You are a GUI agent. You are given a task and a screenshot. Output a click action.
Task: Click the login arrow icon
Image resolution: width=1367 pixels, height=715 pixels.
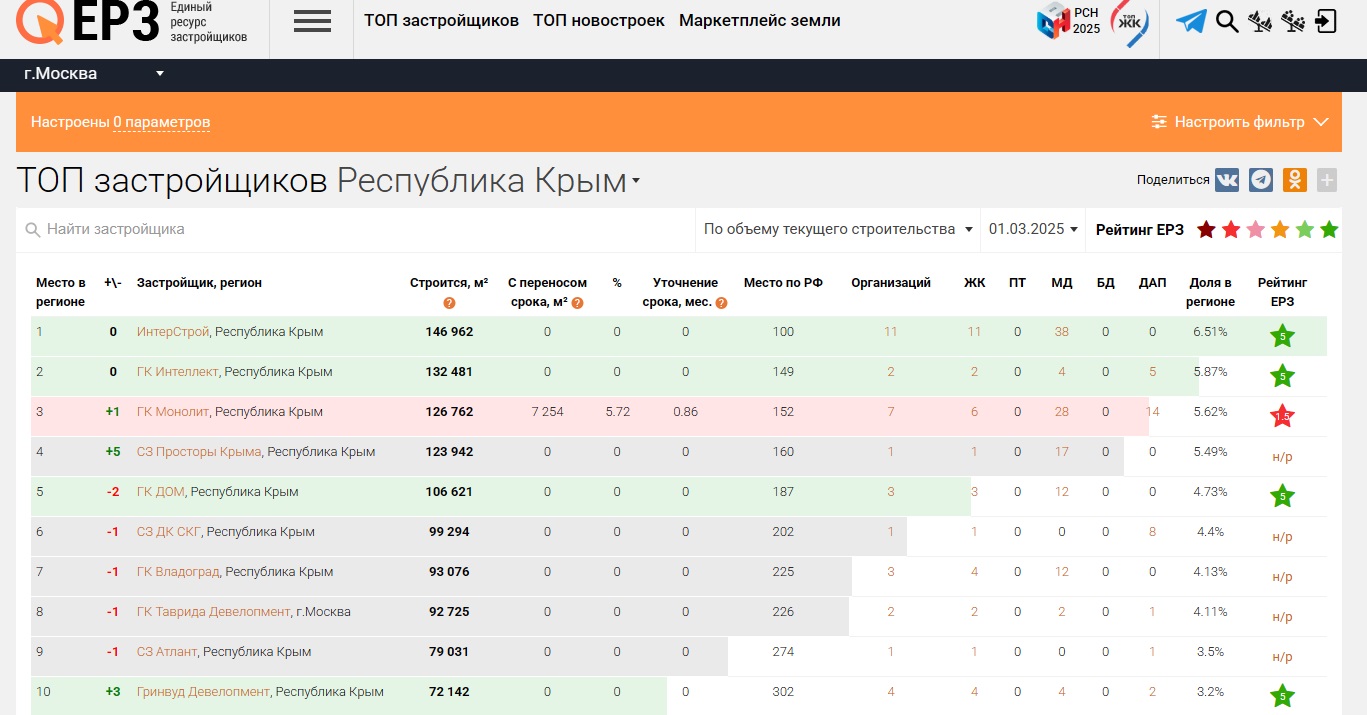(x=1326, y=21)
